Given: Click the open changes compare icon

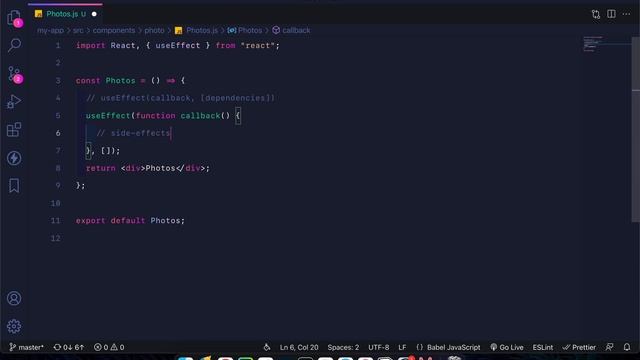Looking at the screenshot, I should (596, 14).
